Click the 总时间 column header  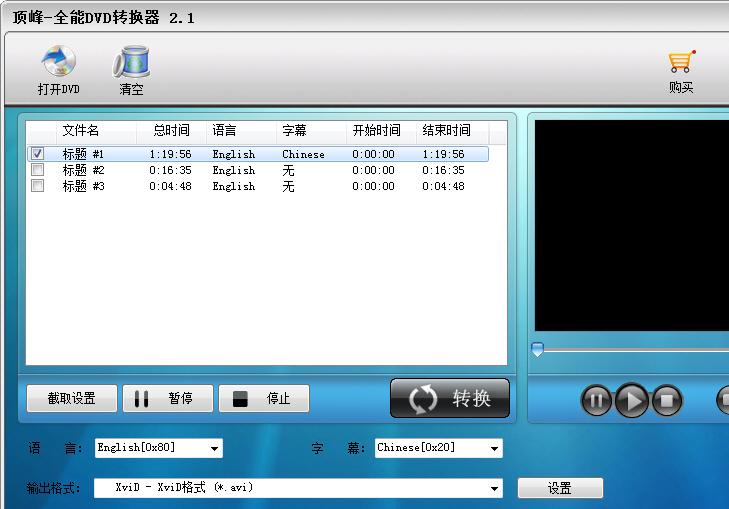[171, 131]
